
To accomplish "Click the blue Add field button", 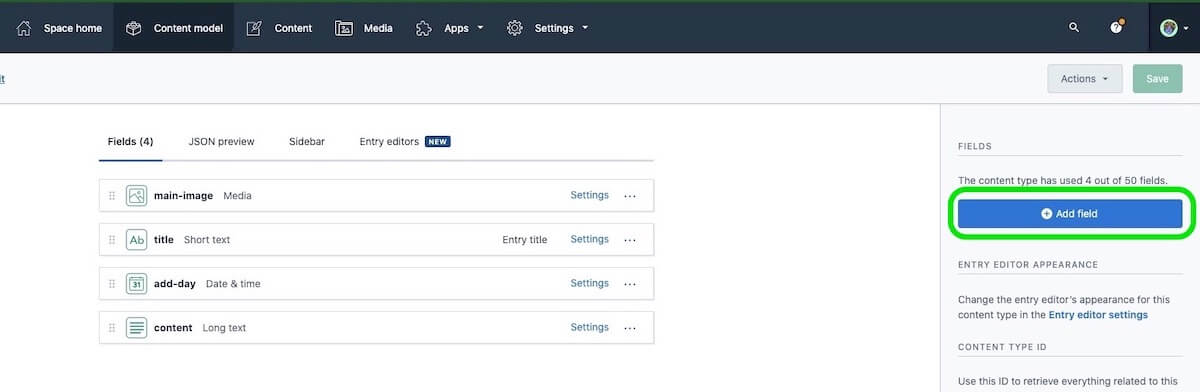I will coord(1070,213).
